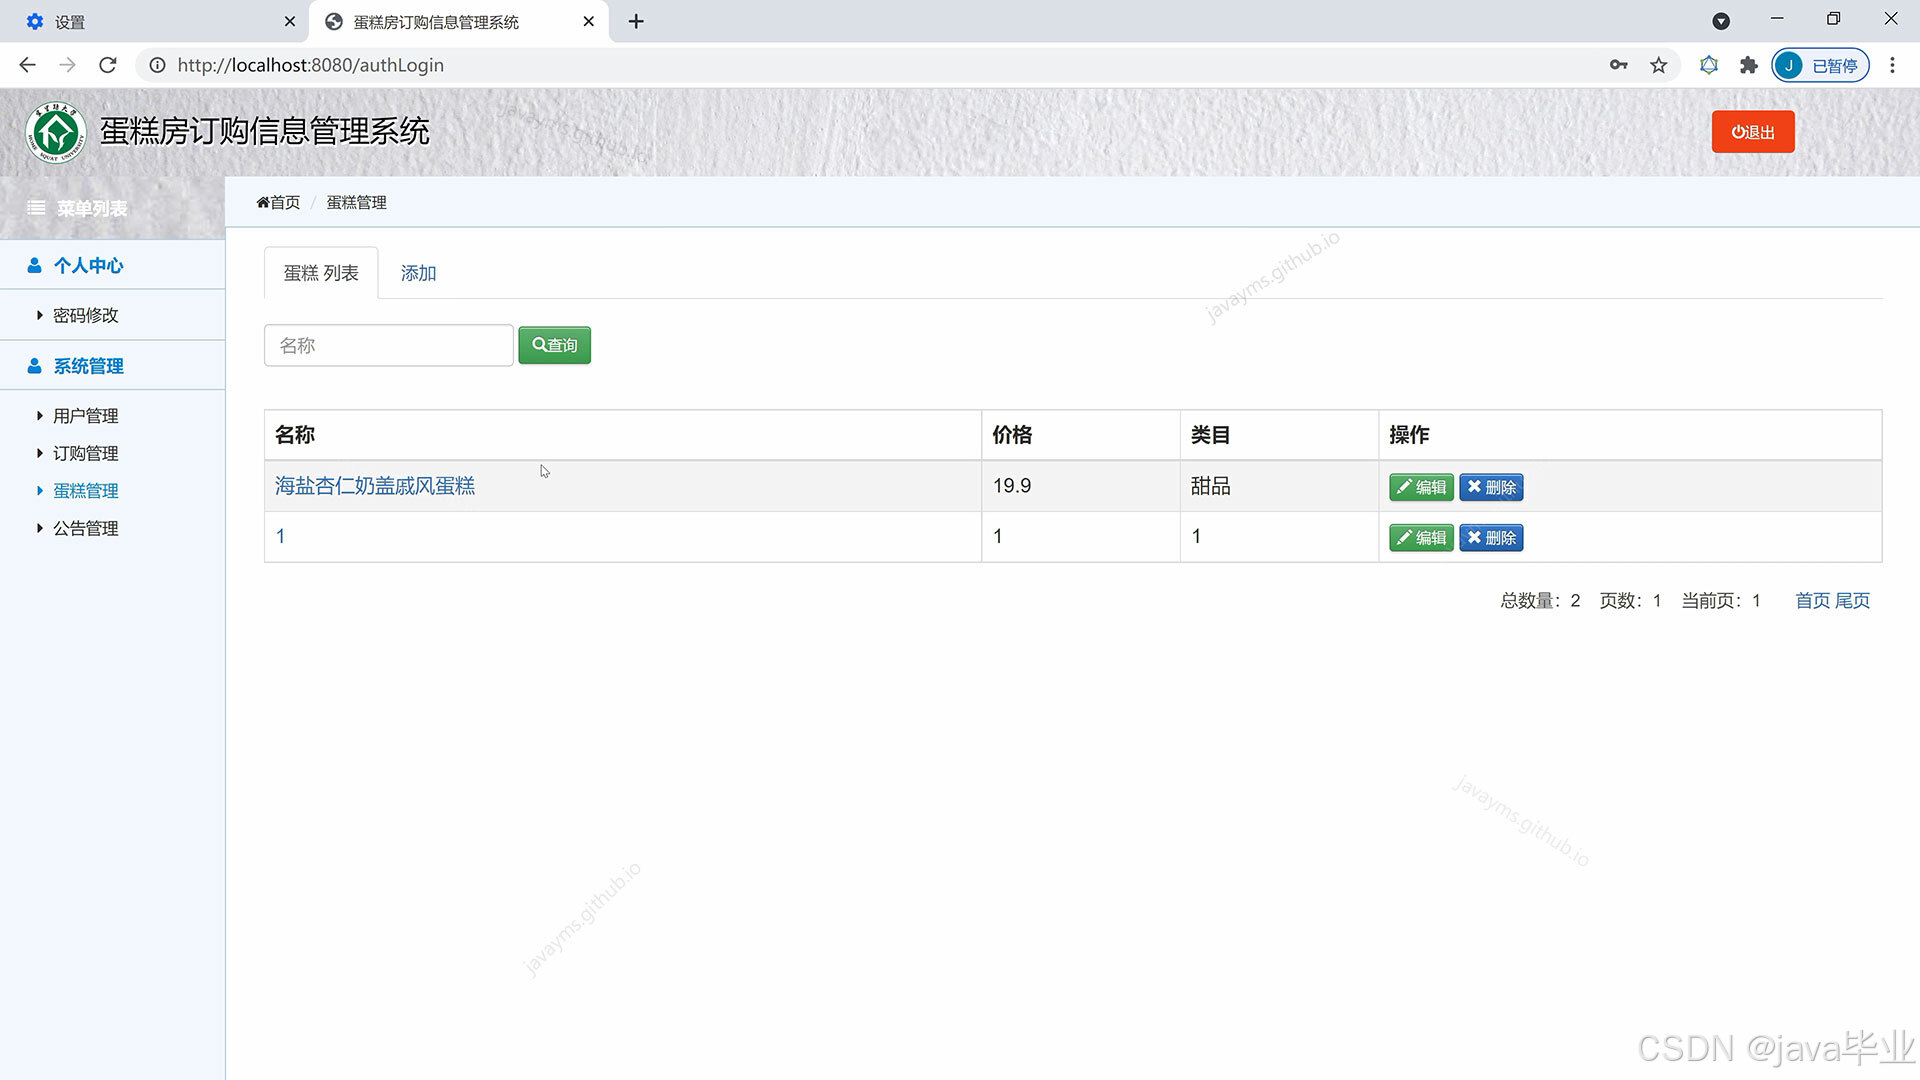Screen dimensions: 1920x1080
Task: Edit the 海盐杏仁奶盖戚风蛋糕 row with 编辑
Action: point(1421,487)
